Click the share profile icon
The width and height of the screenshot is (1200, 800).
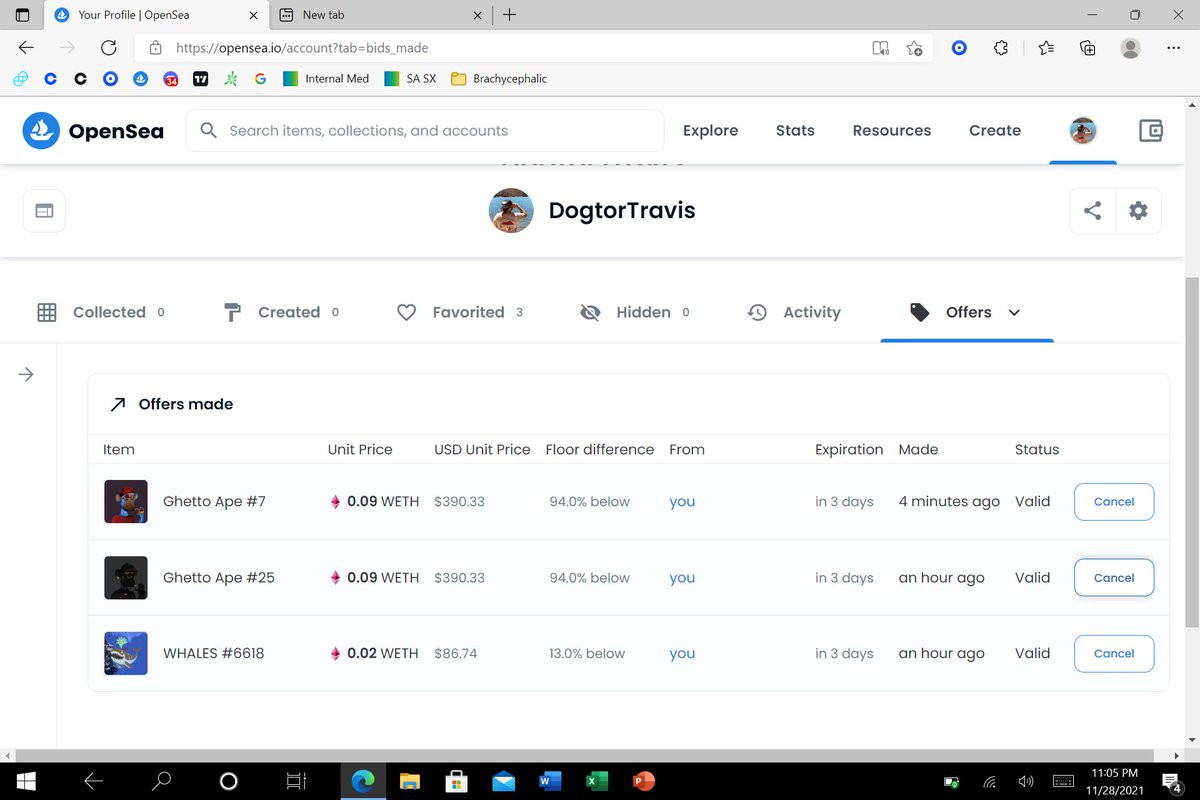coord(1092,211)
